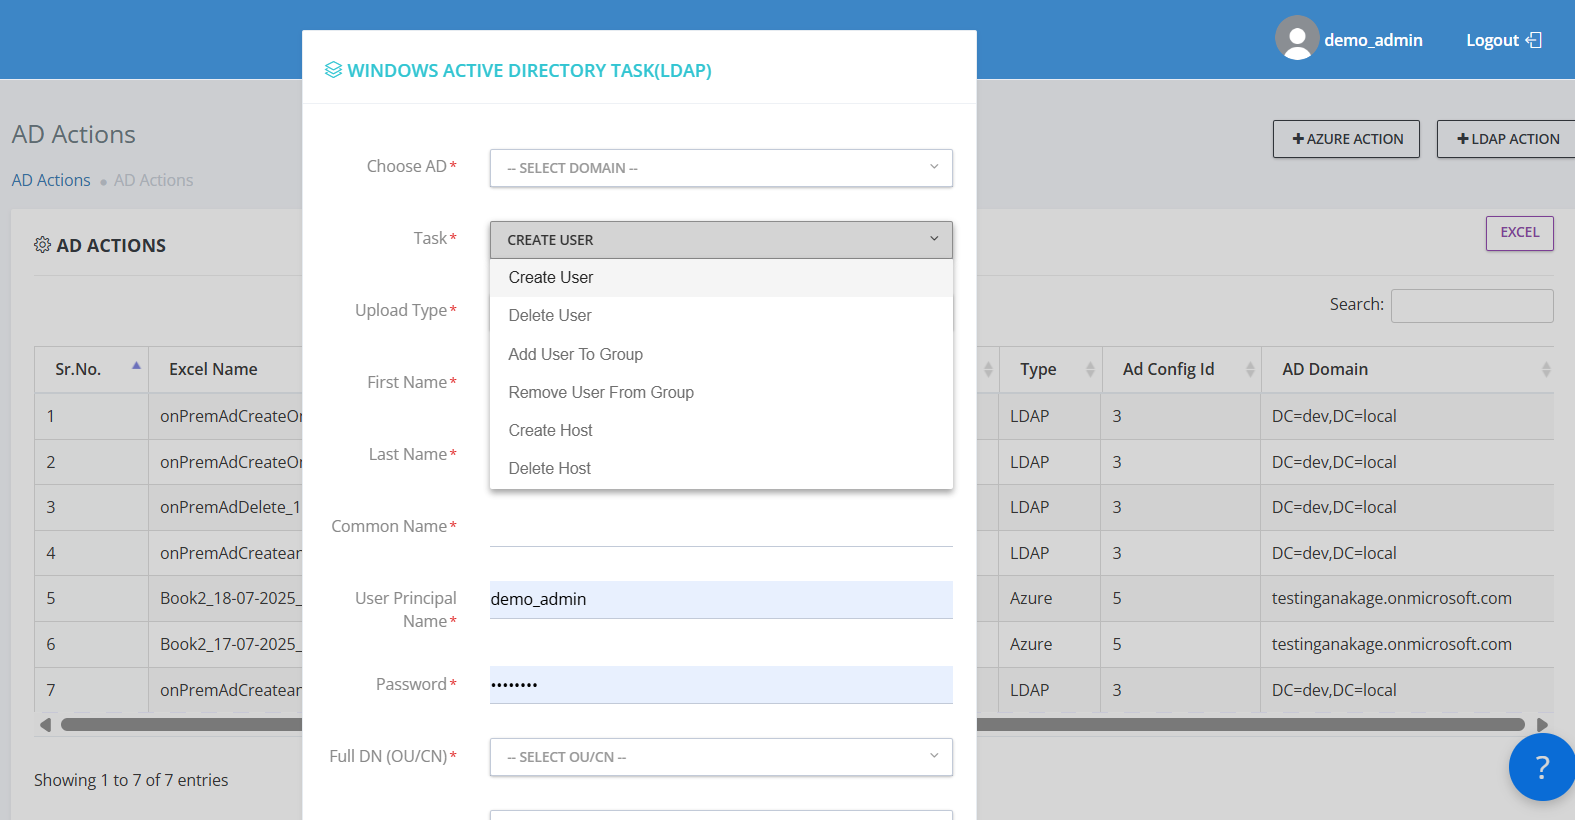Select Create Host task option

550,430
